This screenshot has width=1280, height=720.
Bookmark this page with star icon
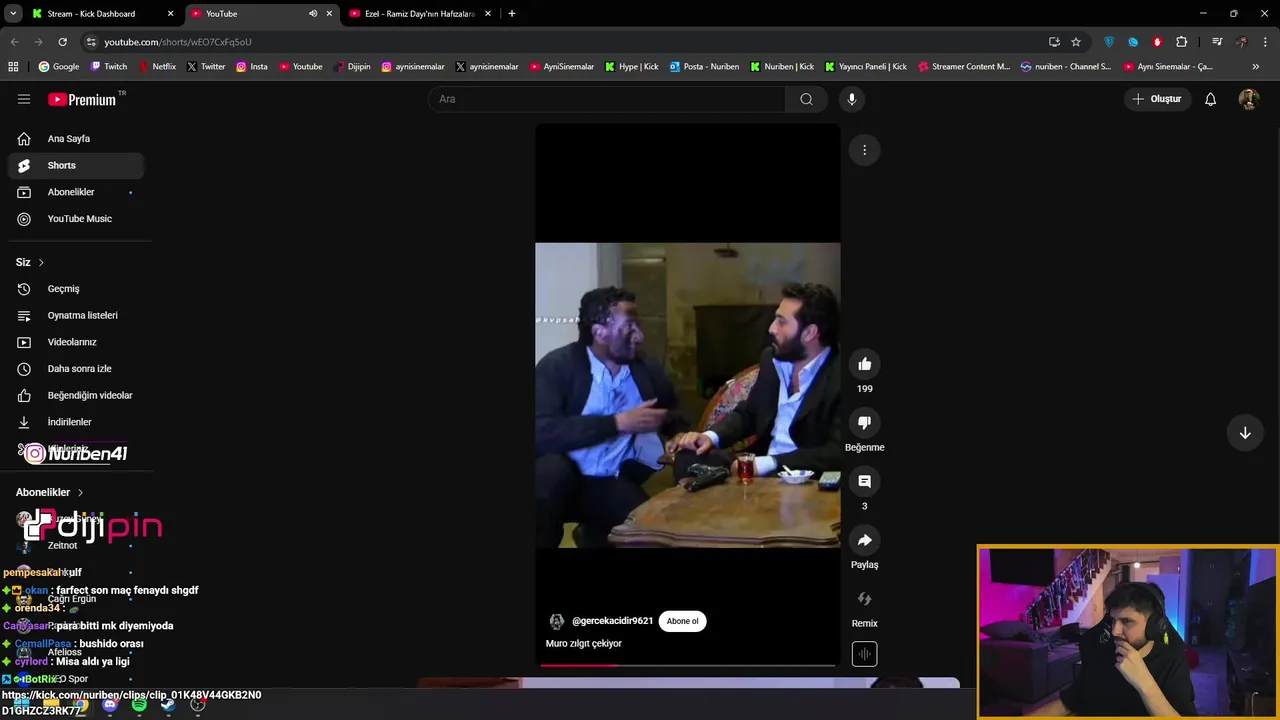(1076, 42)
